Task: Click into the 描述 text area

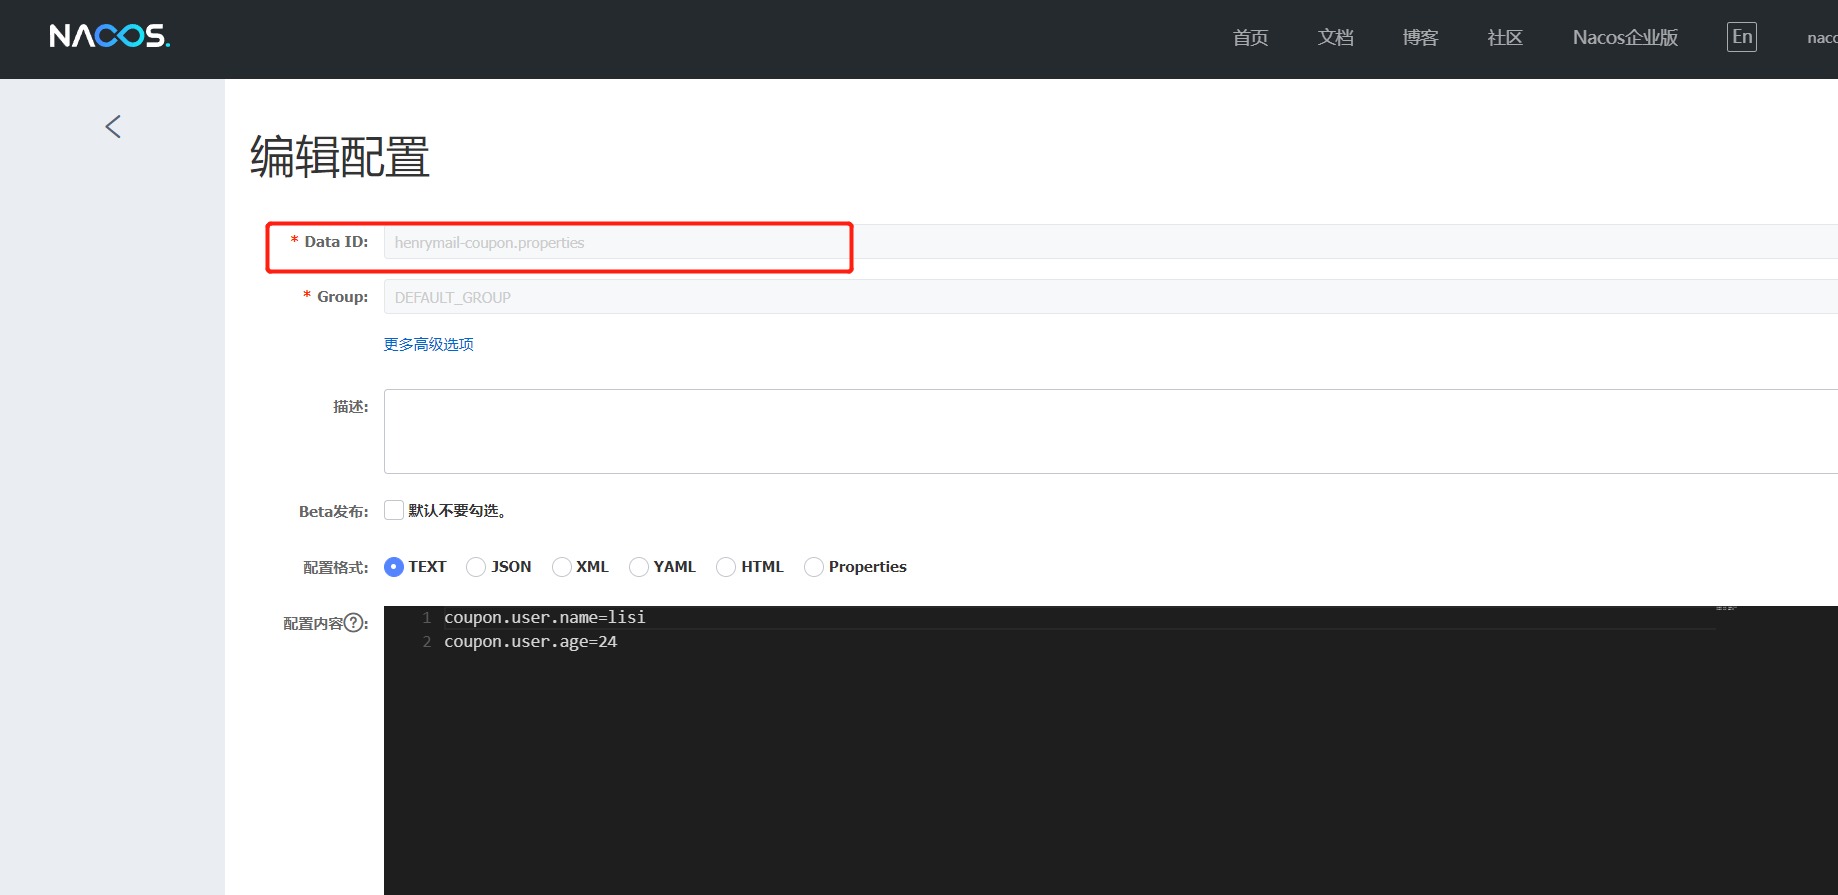Action: click(1100, 431)
